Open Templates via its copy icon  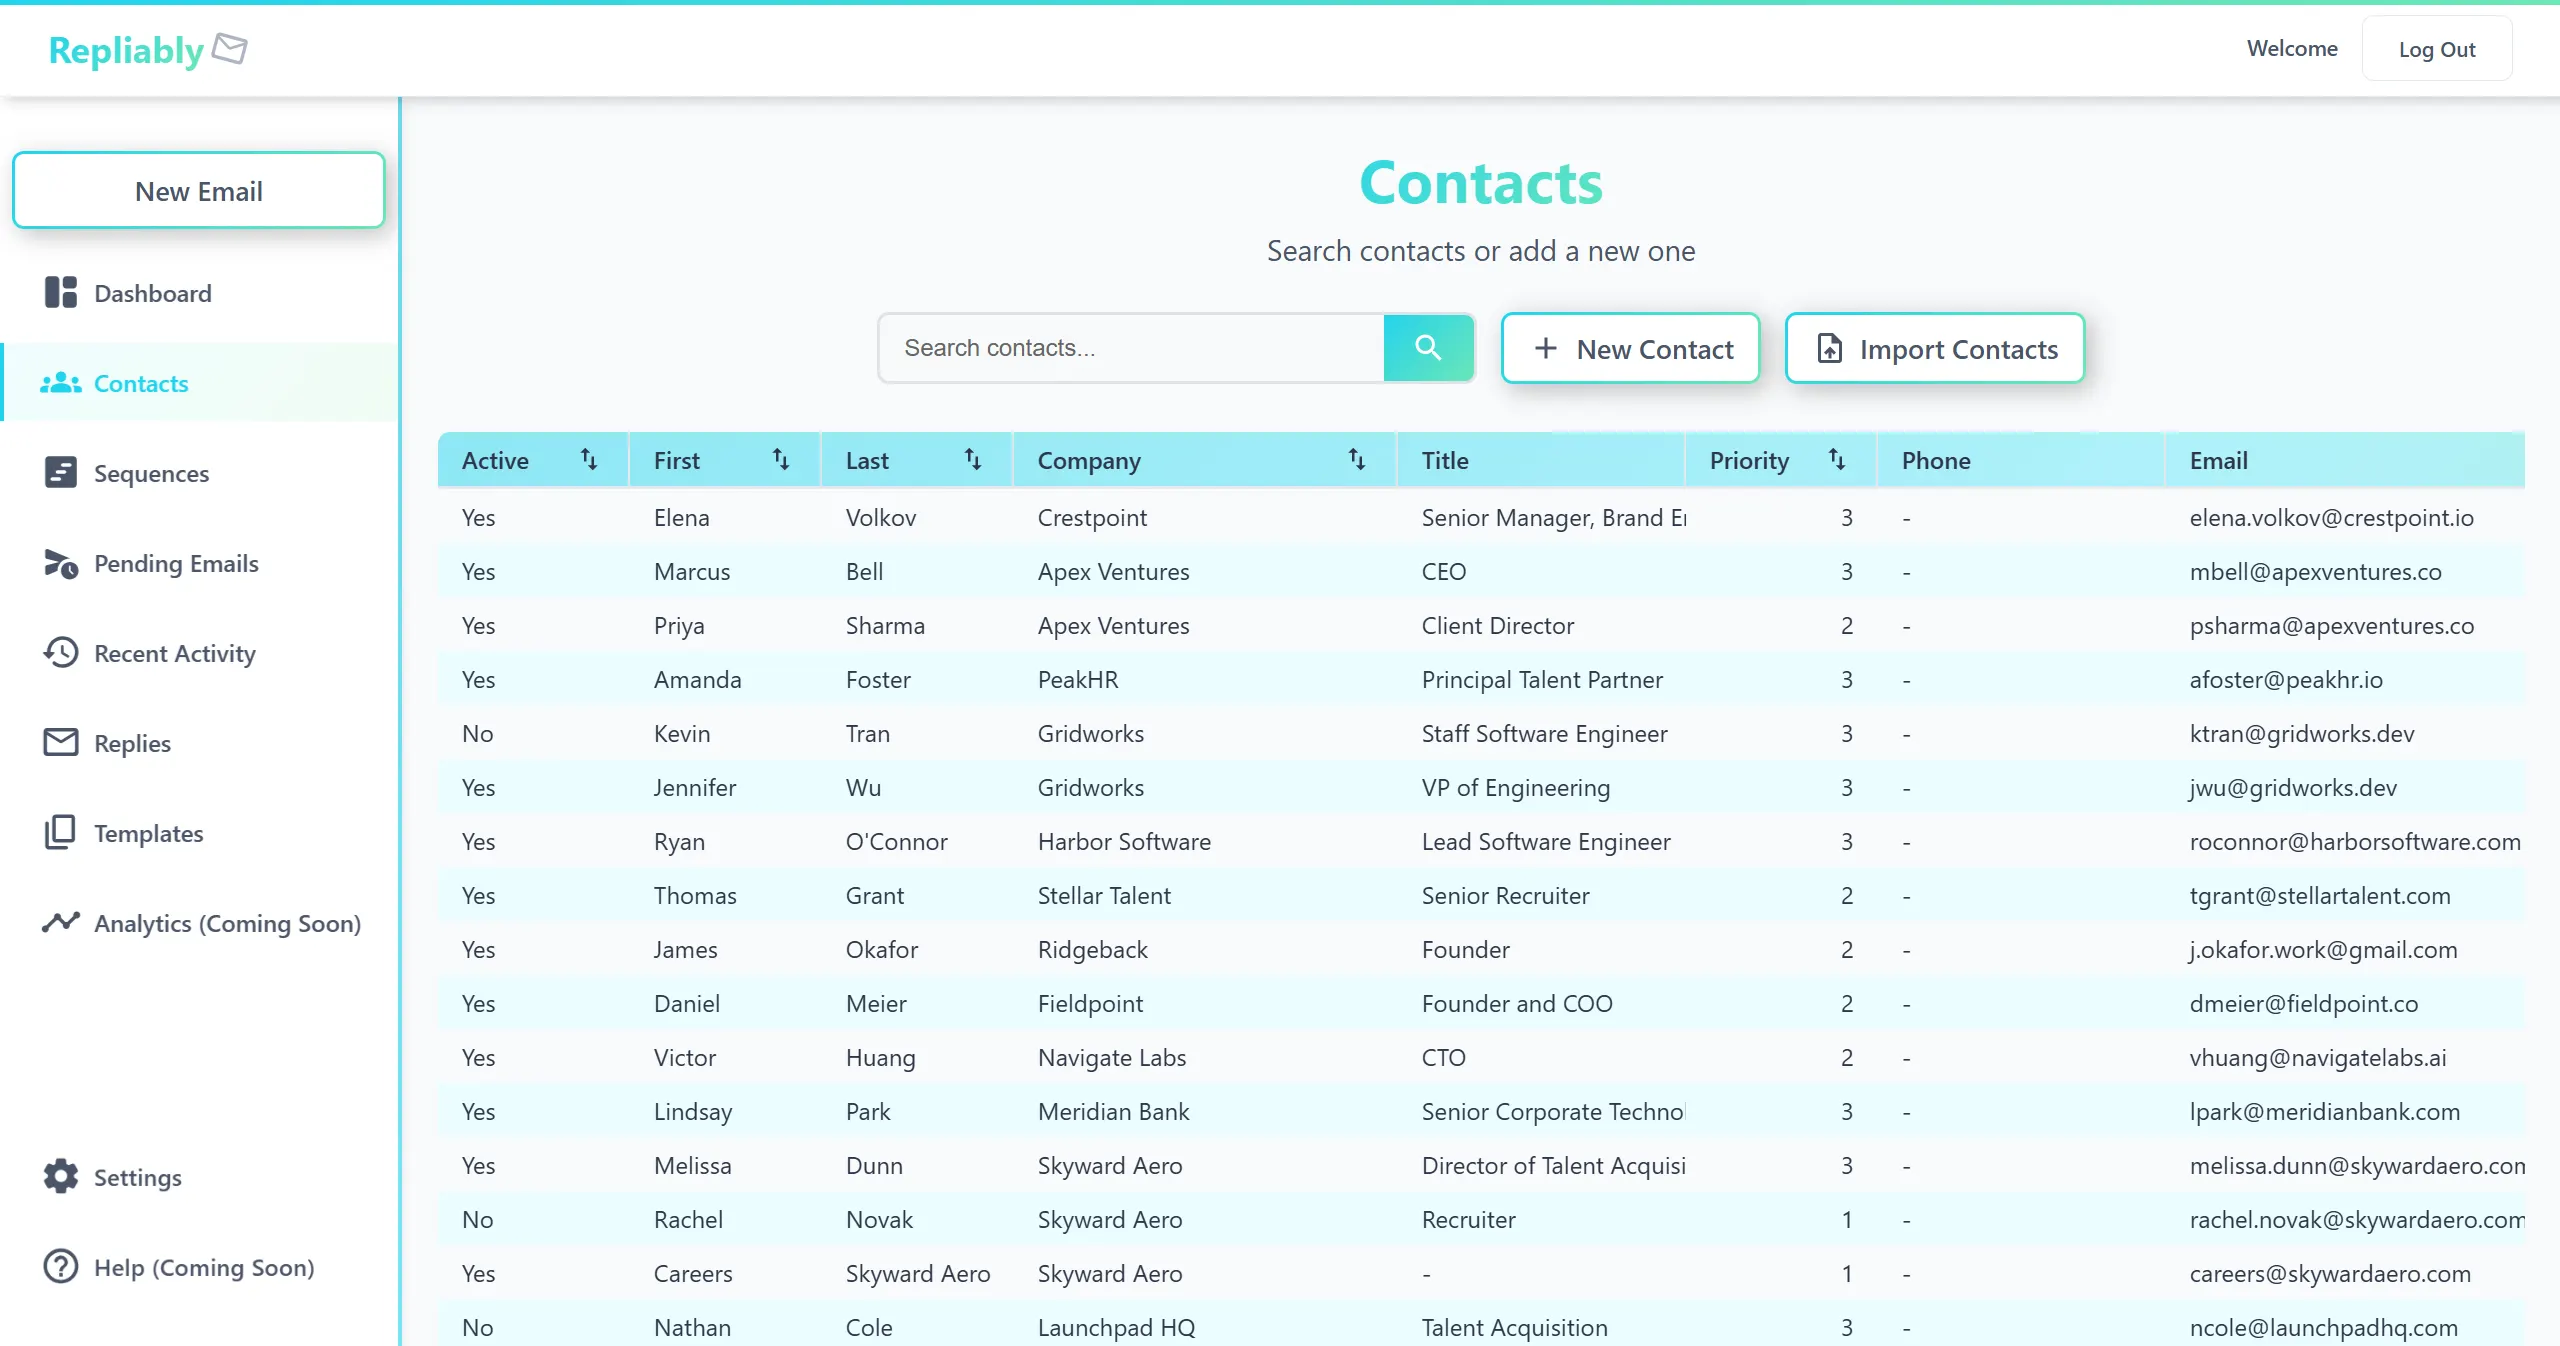click(60, 833)
